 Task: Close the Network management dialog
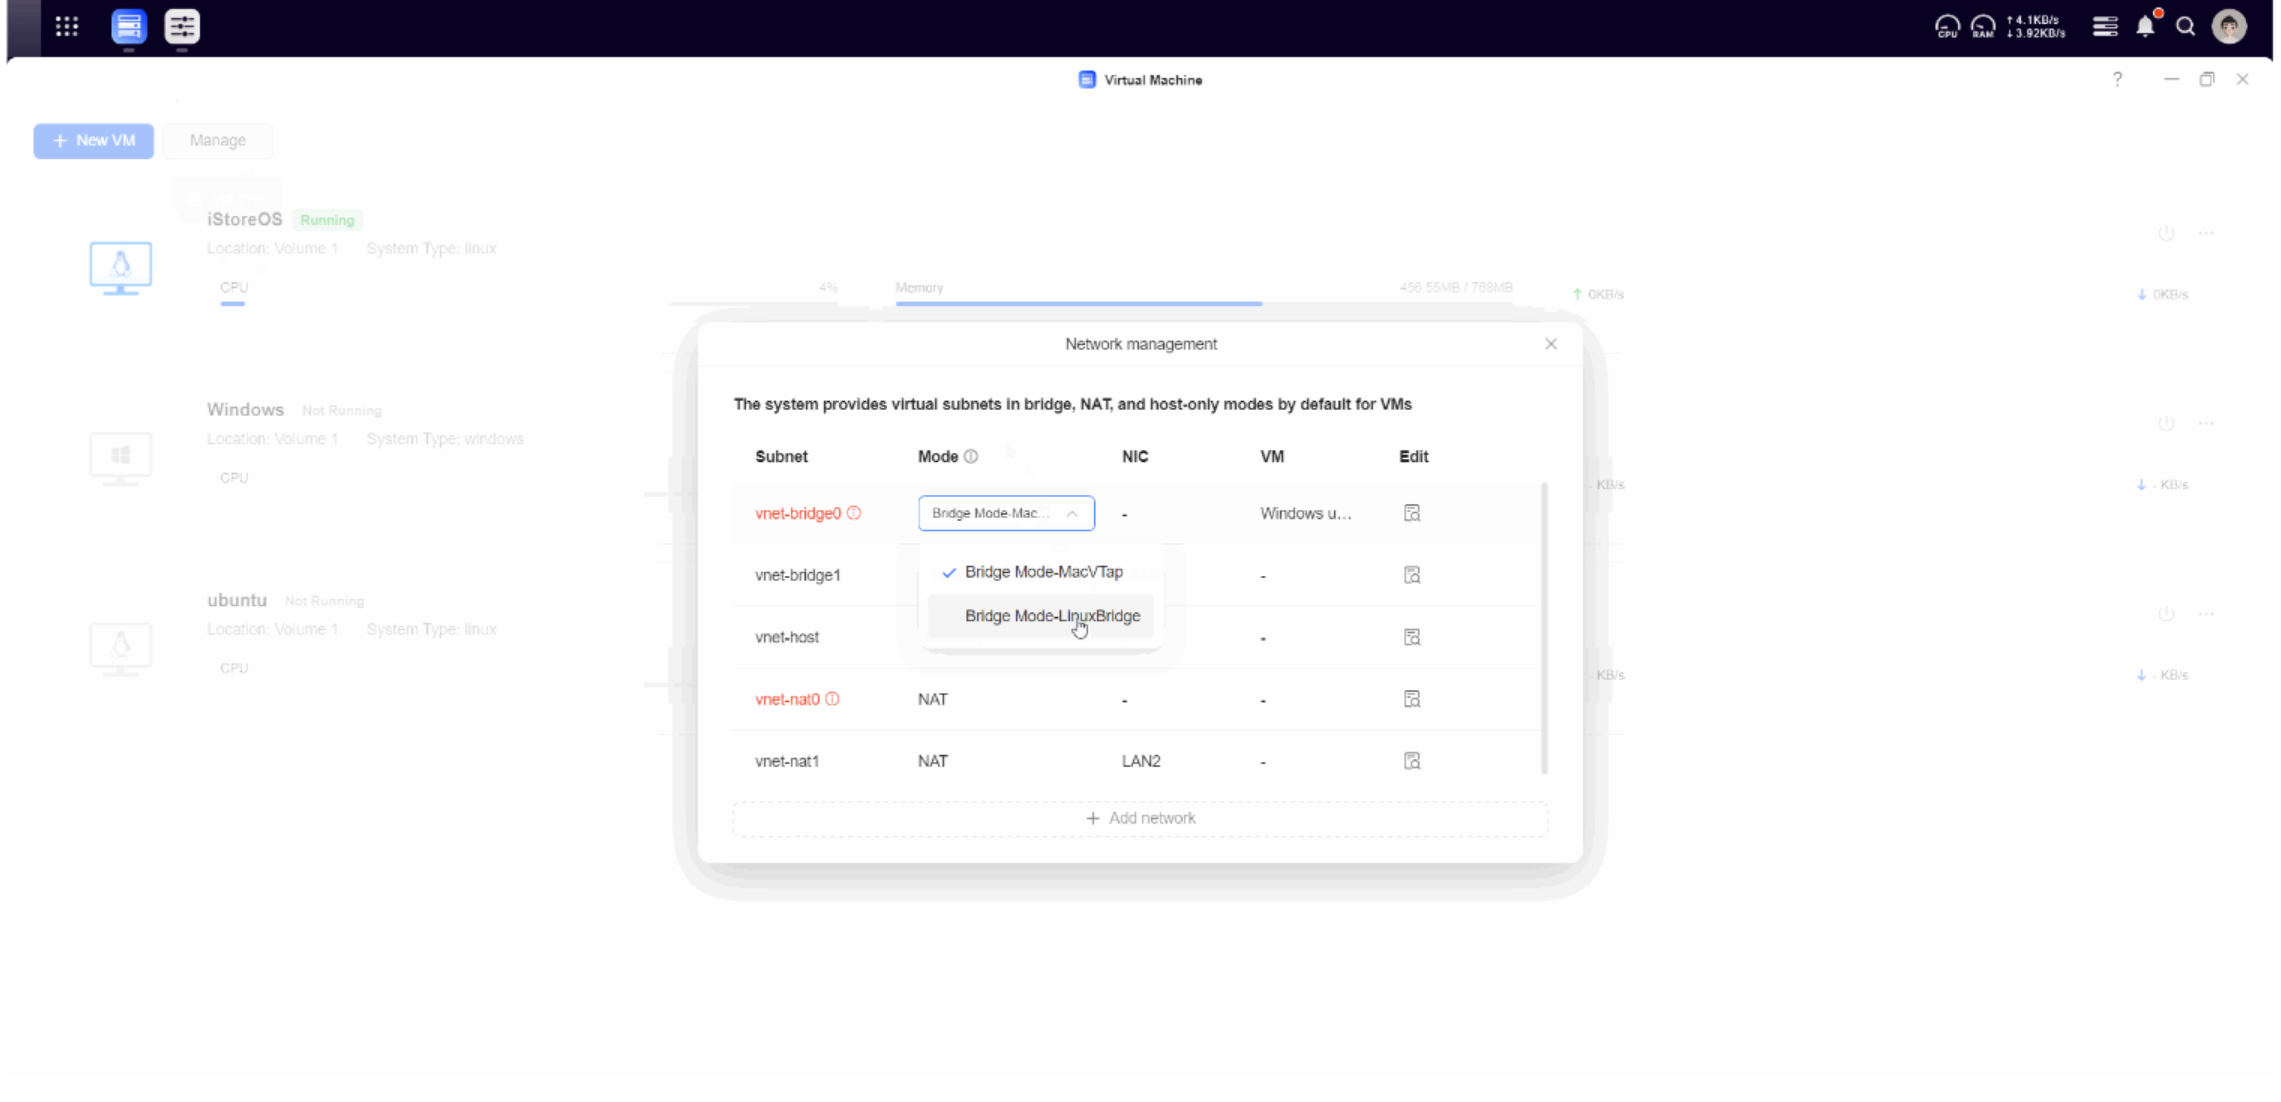[1551, 344]
